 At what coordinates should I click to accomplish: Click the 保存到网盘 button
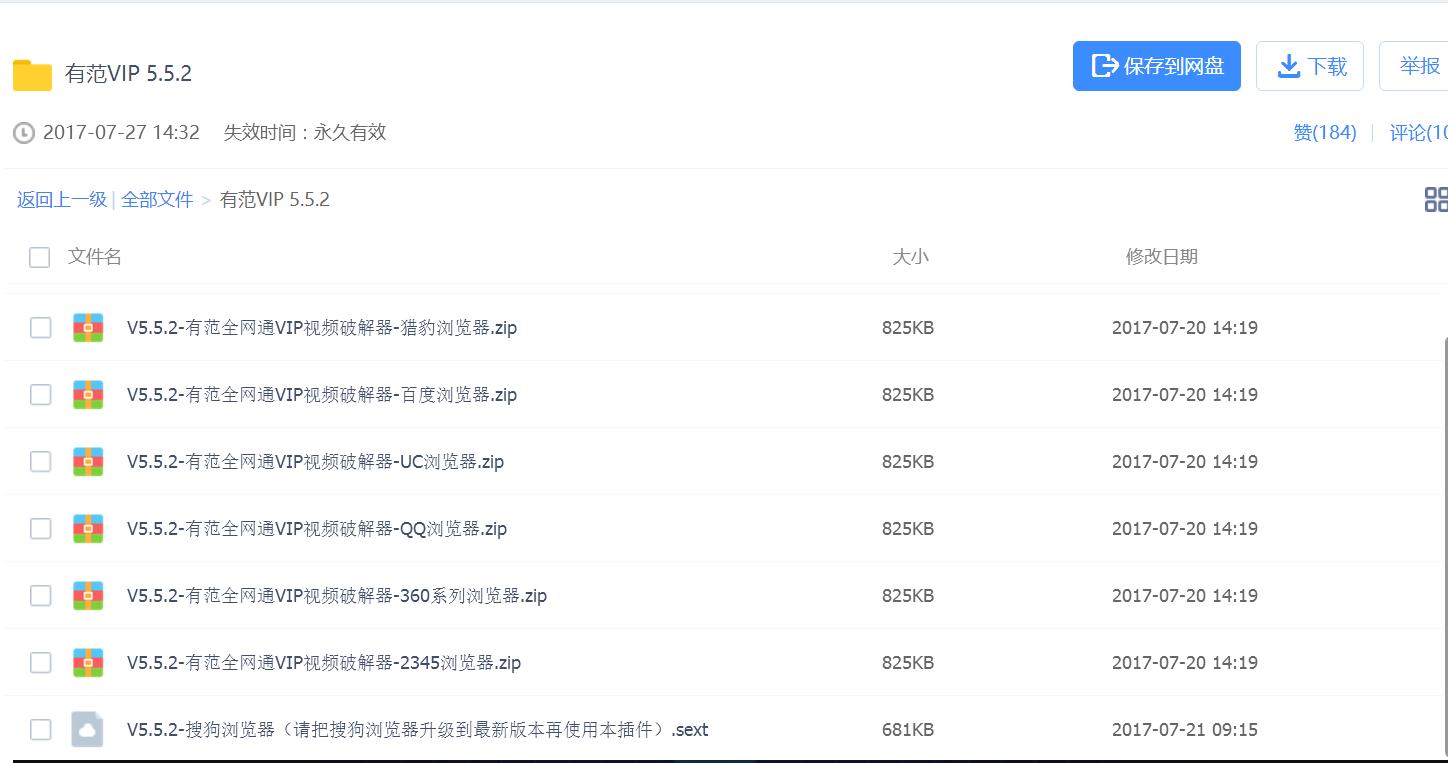pos(1157,65)
